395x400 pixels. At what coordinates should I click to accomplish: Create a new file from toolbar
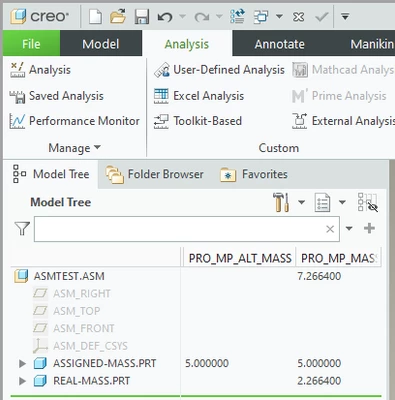96,16
